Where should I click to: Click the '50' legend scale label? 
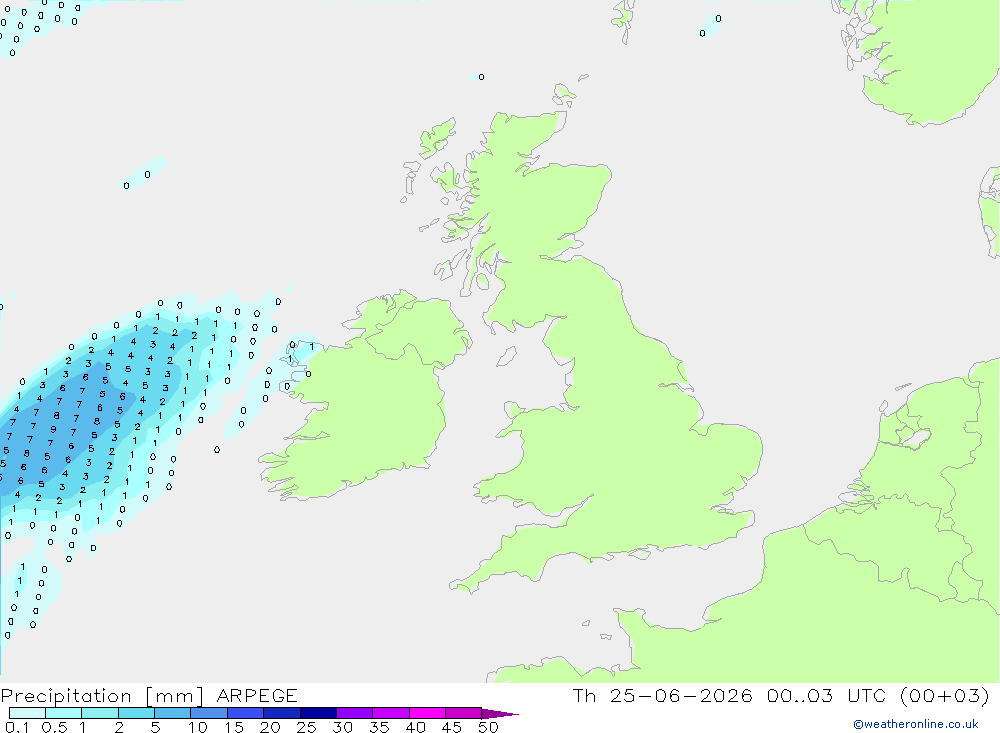click(488, 727)
